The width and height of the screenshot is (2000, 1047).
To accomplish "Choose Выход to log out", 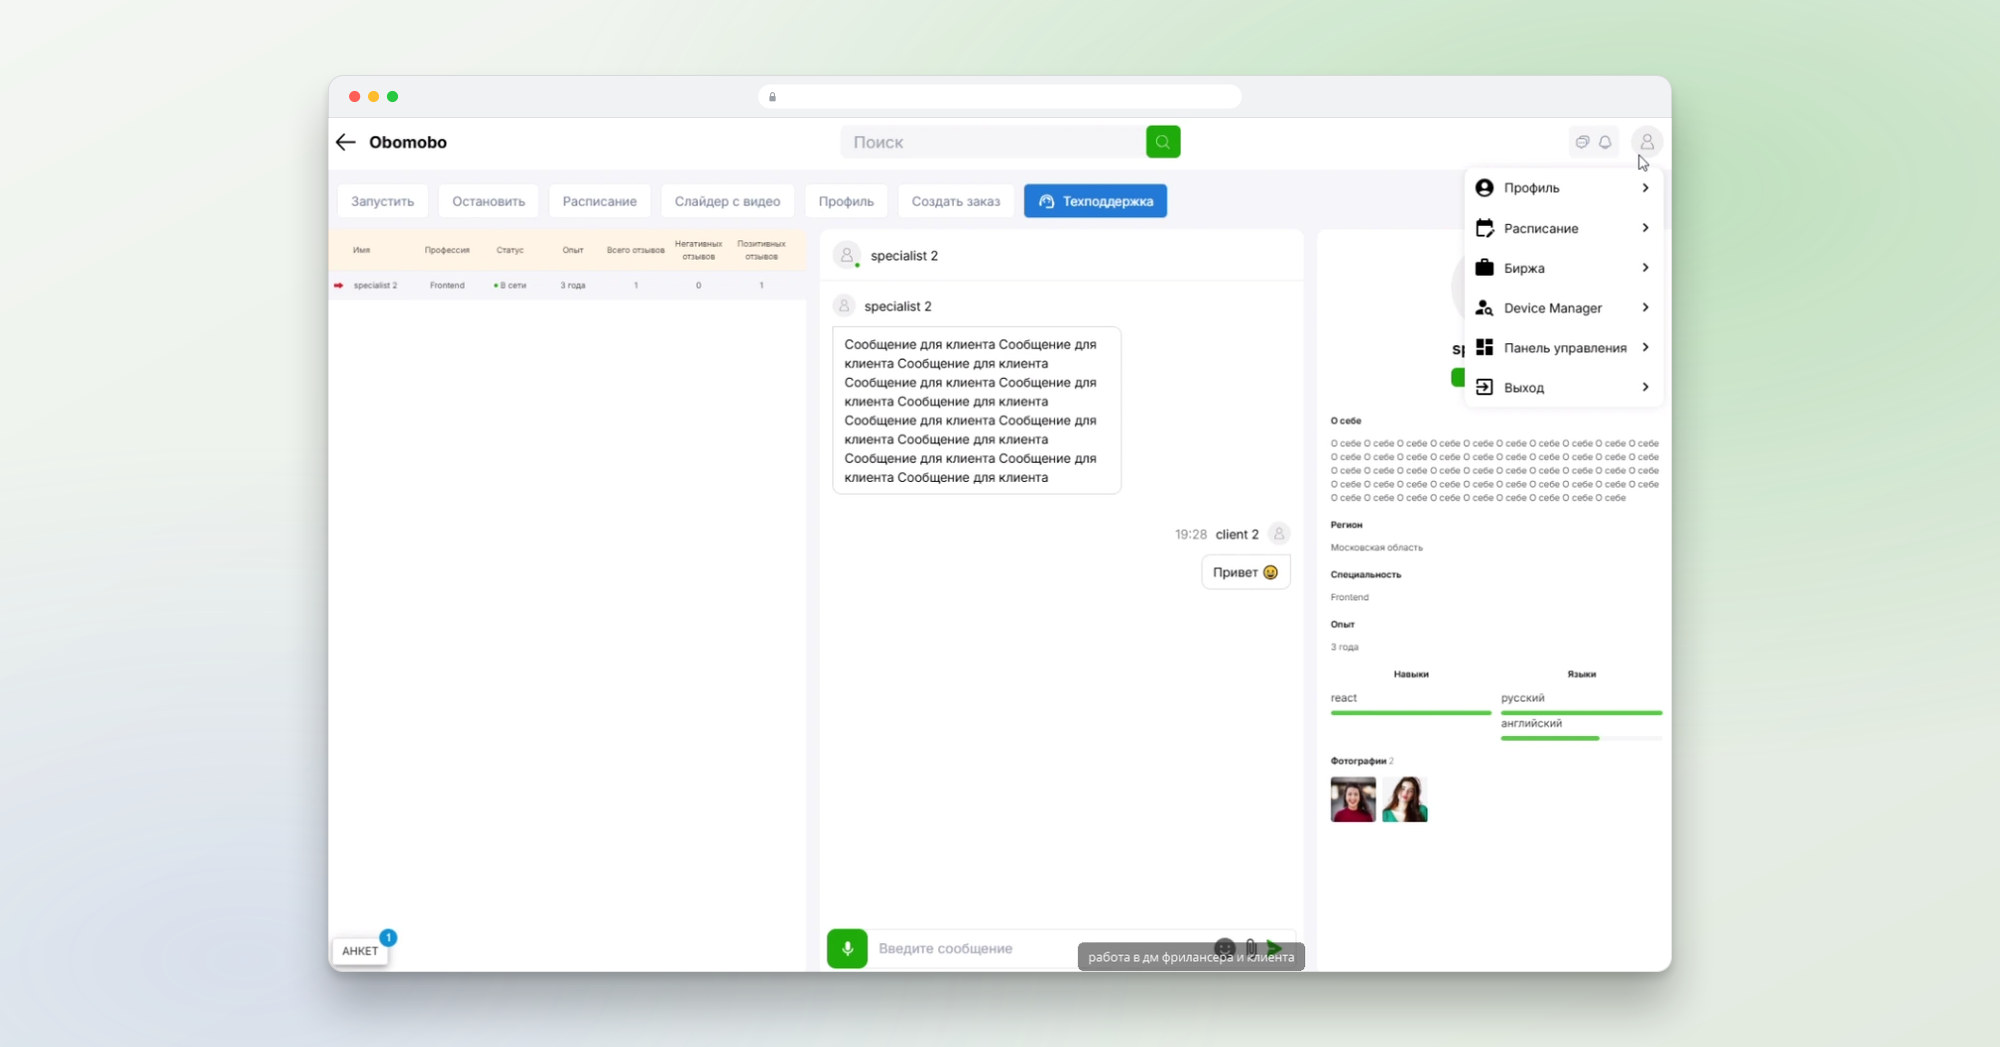I will point(1563,387).
